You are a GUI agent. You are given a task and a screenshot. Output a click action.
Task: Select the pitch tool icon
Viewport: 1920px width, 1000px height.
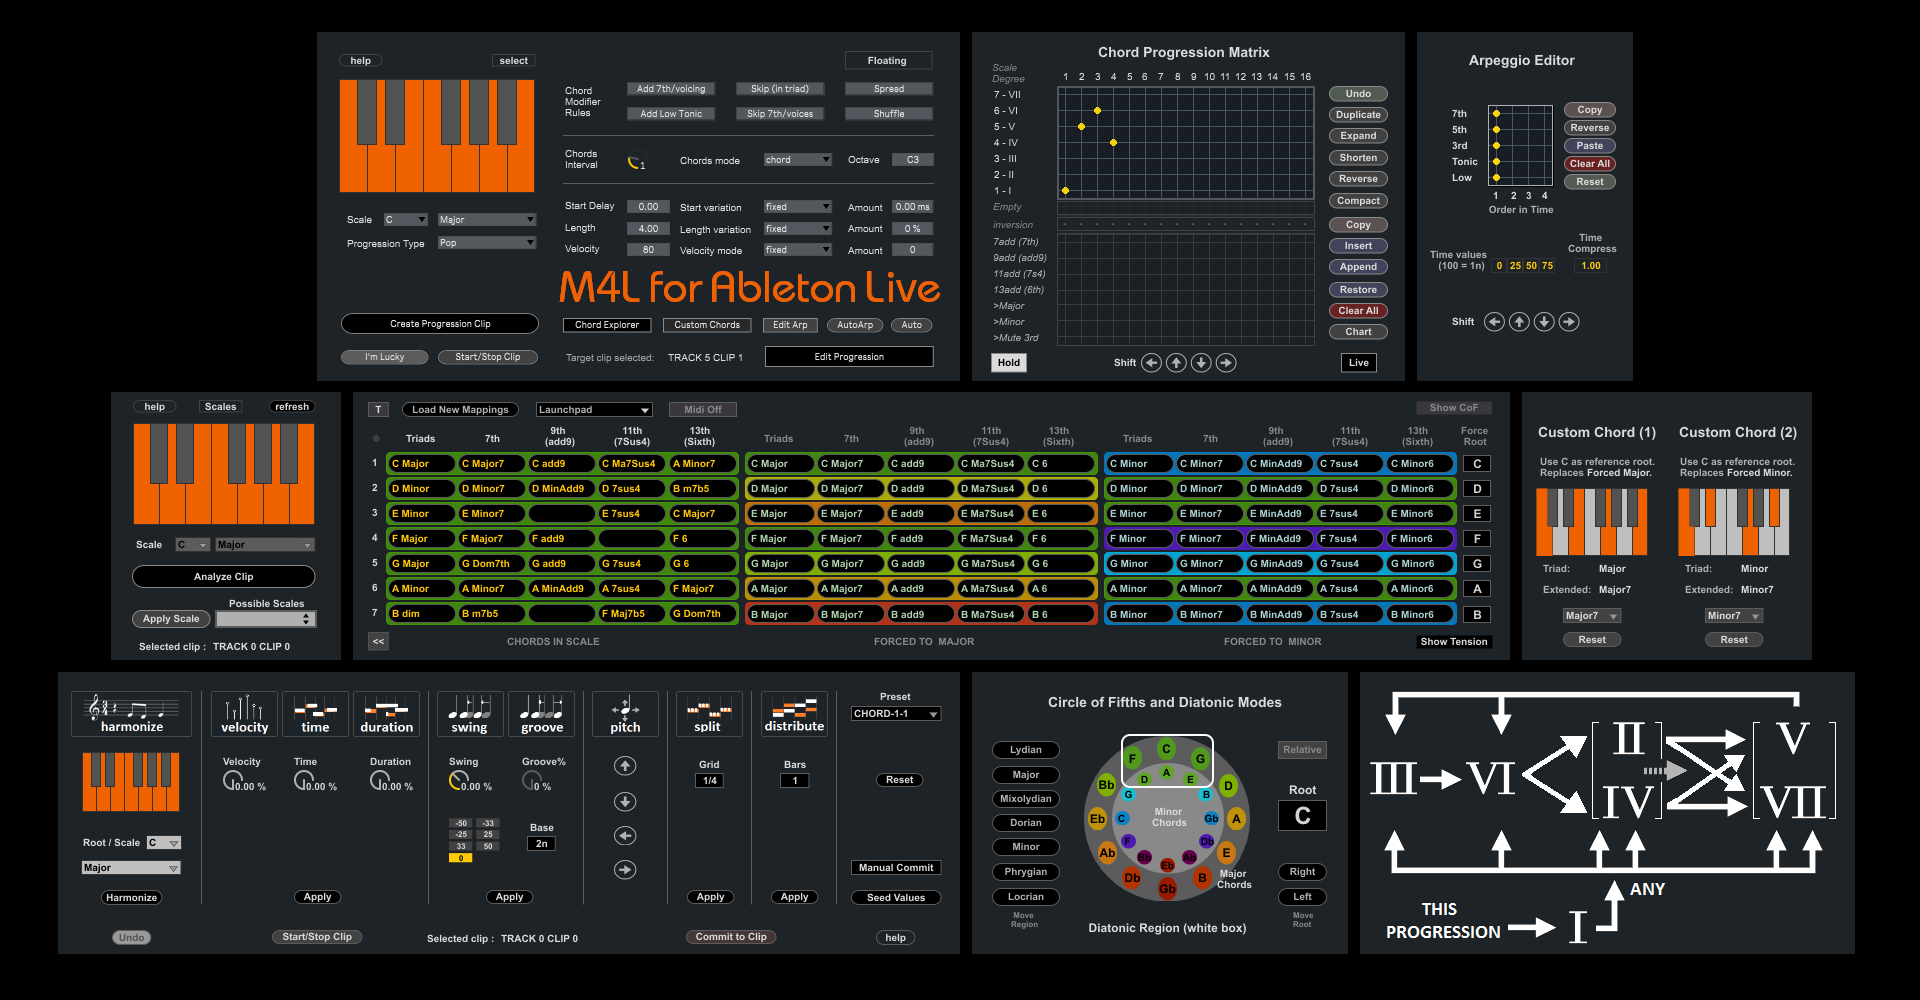[625, 714]
